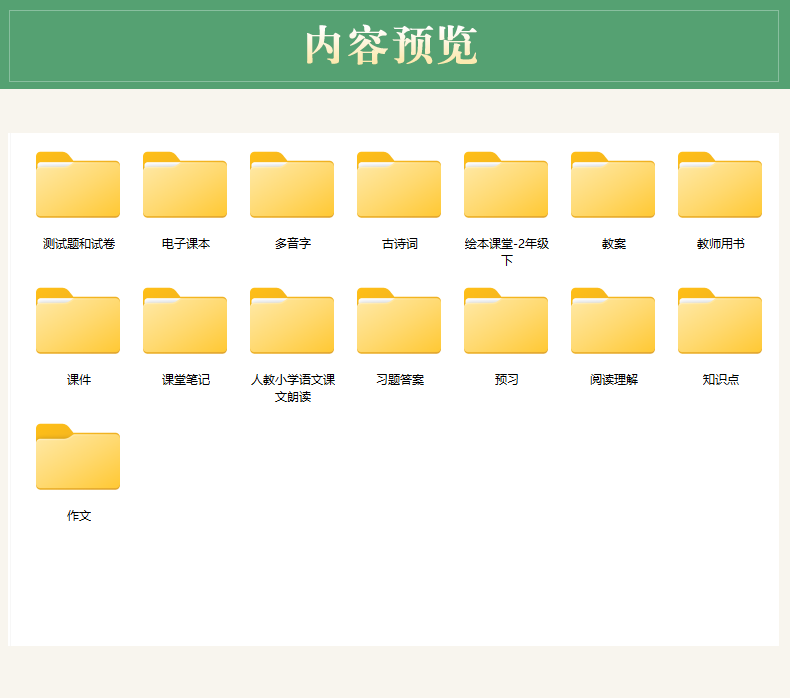Open the 电子课本 folder icon
Image resolution: width=790 pixels, height=698 pixels.
tap(185, 184)
